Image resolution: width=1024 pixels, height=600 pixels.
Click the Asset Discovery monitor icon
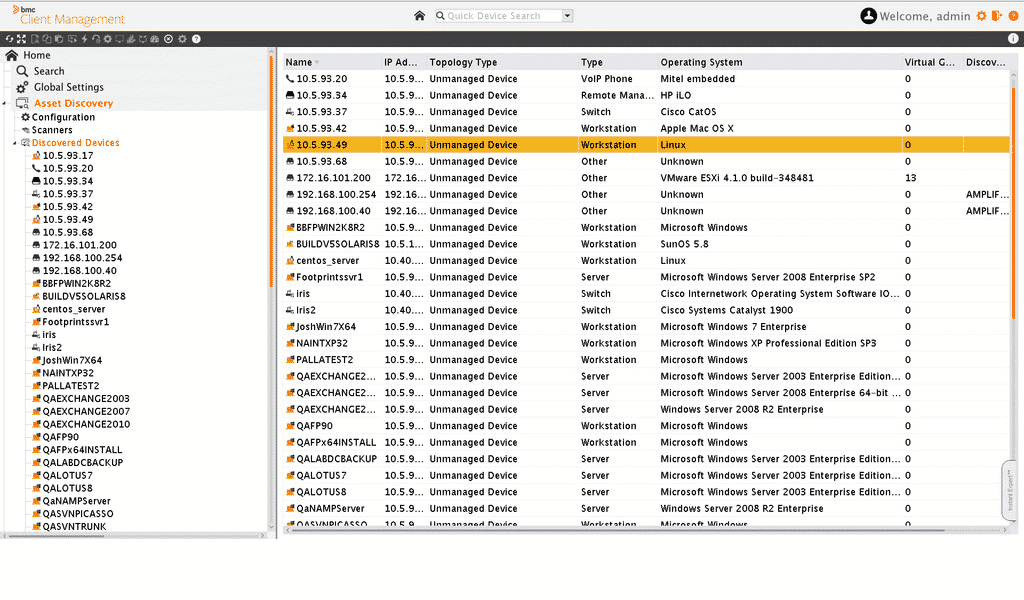pyautogui.click(x=22, y=103)
